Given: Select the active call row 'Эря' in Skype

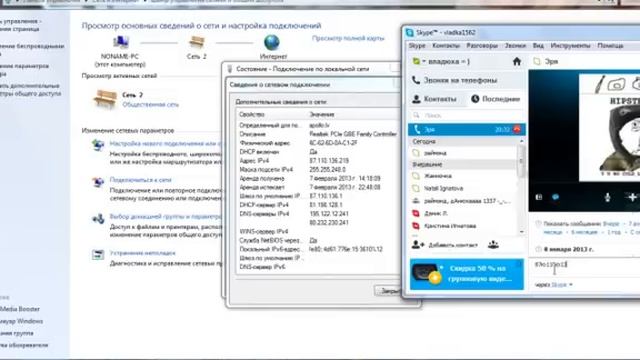Looking at the screenshot, I should (x=467, y=129).
